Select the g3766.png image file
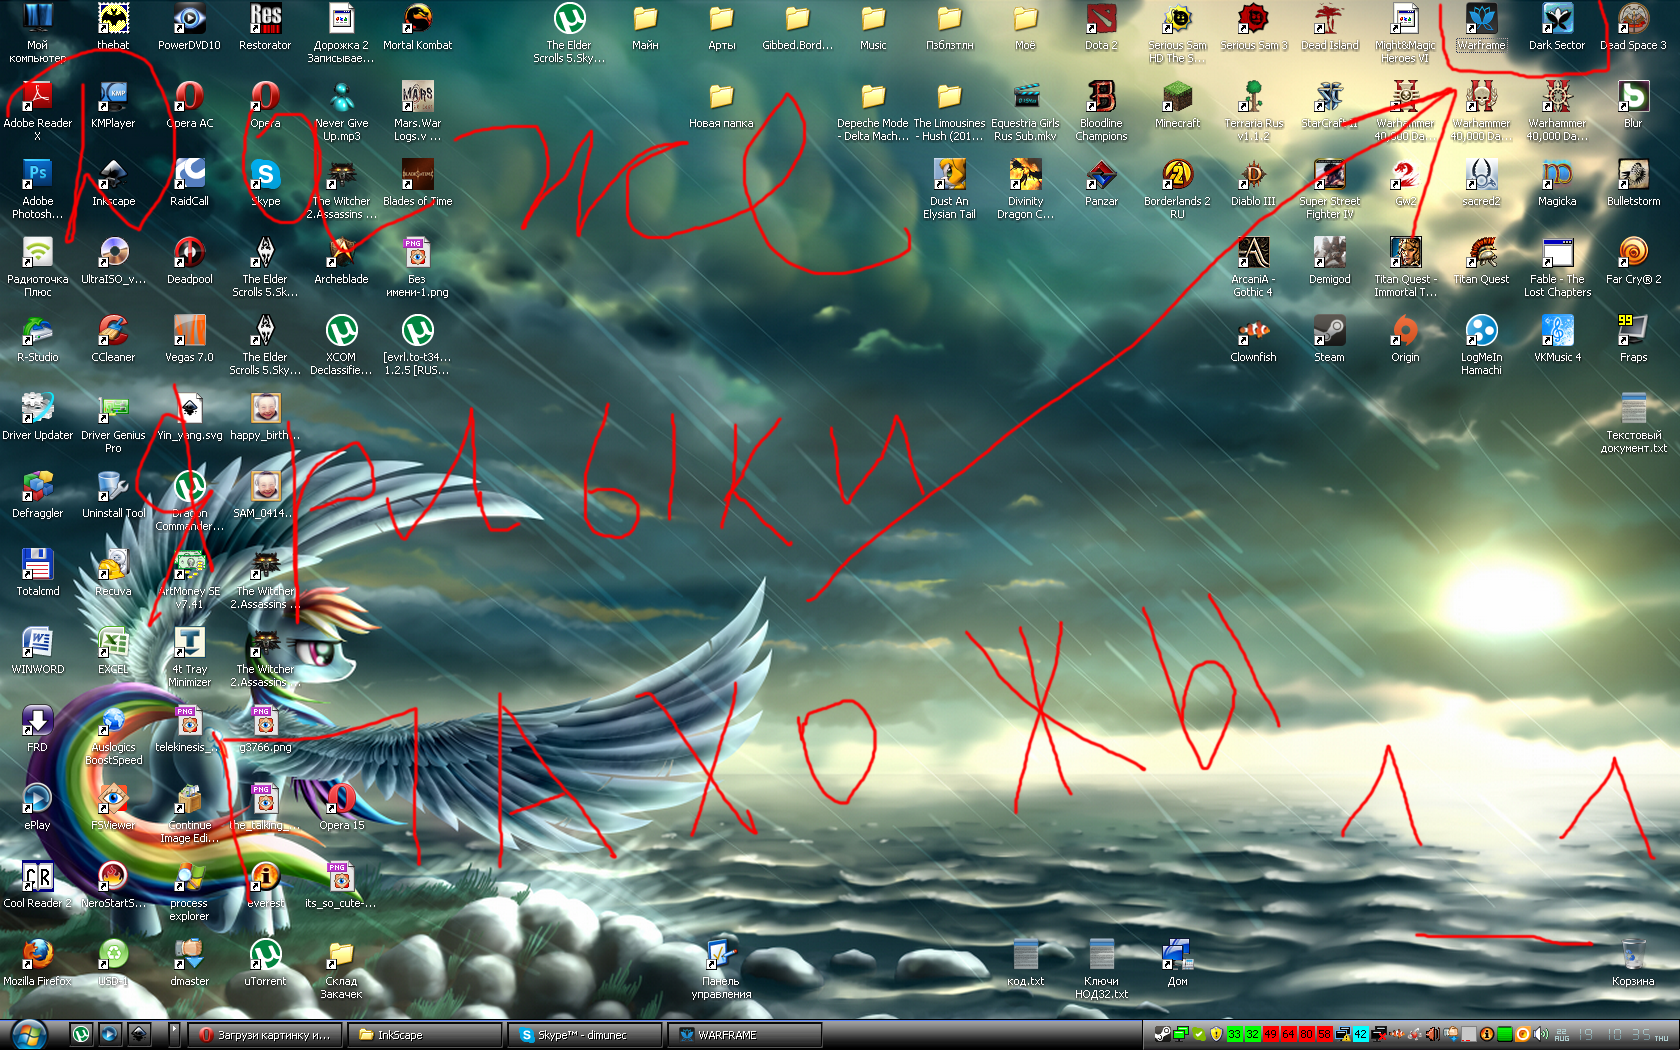This screenshot has height=1050, width=1680. pos(265,729)
